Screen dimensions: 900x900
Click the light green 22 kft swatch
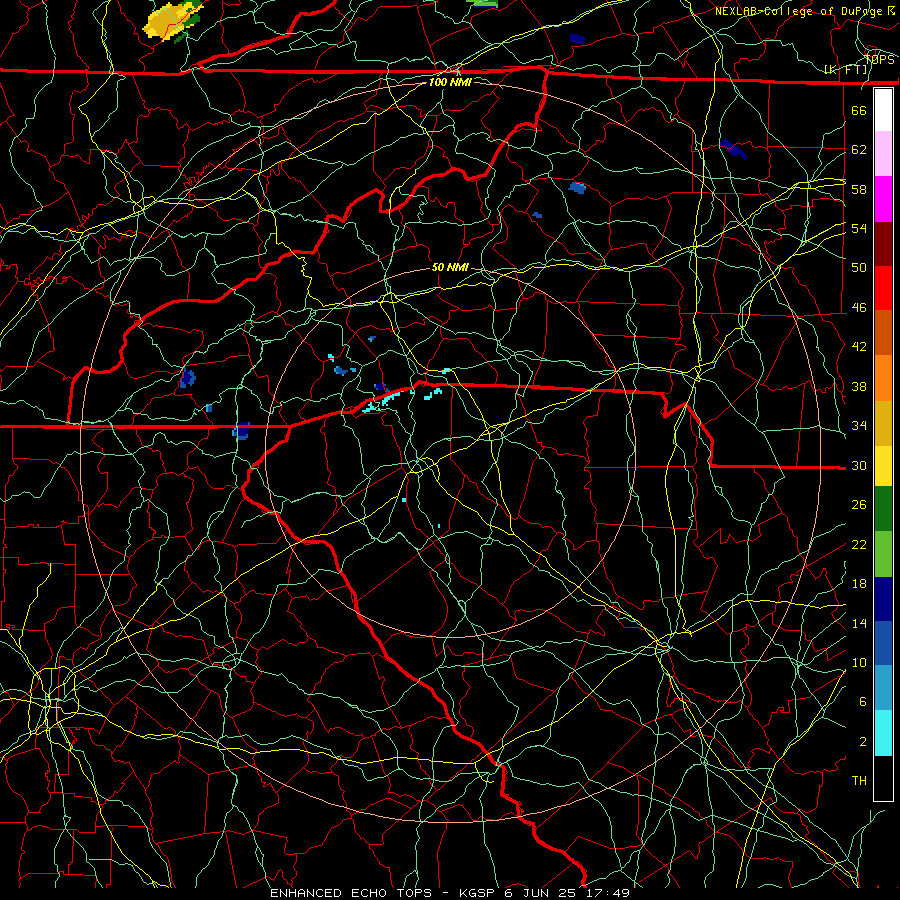[883, 554]
